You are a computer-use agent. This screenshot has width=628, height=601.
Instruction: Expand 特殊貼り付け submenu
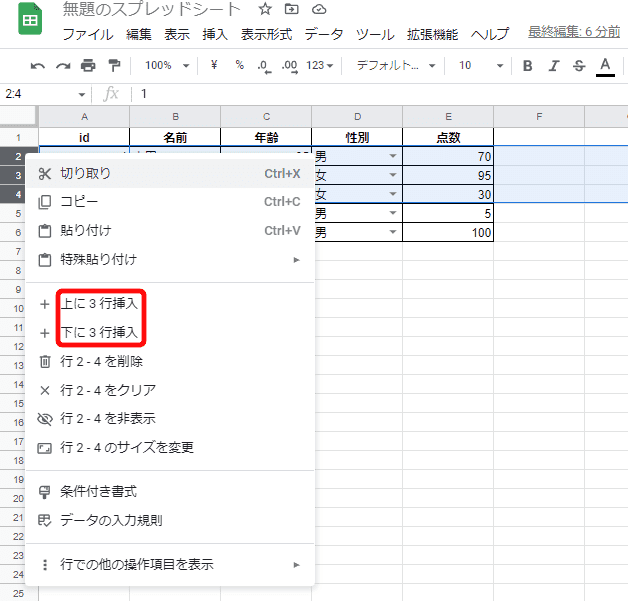pyautogui.click(x=170, y=259)
